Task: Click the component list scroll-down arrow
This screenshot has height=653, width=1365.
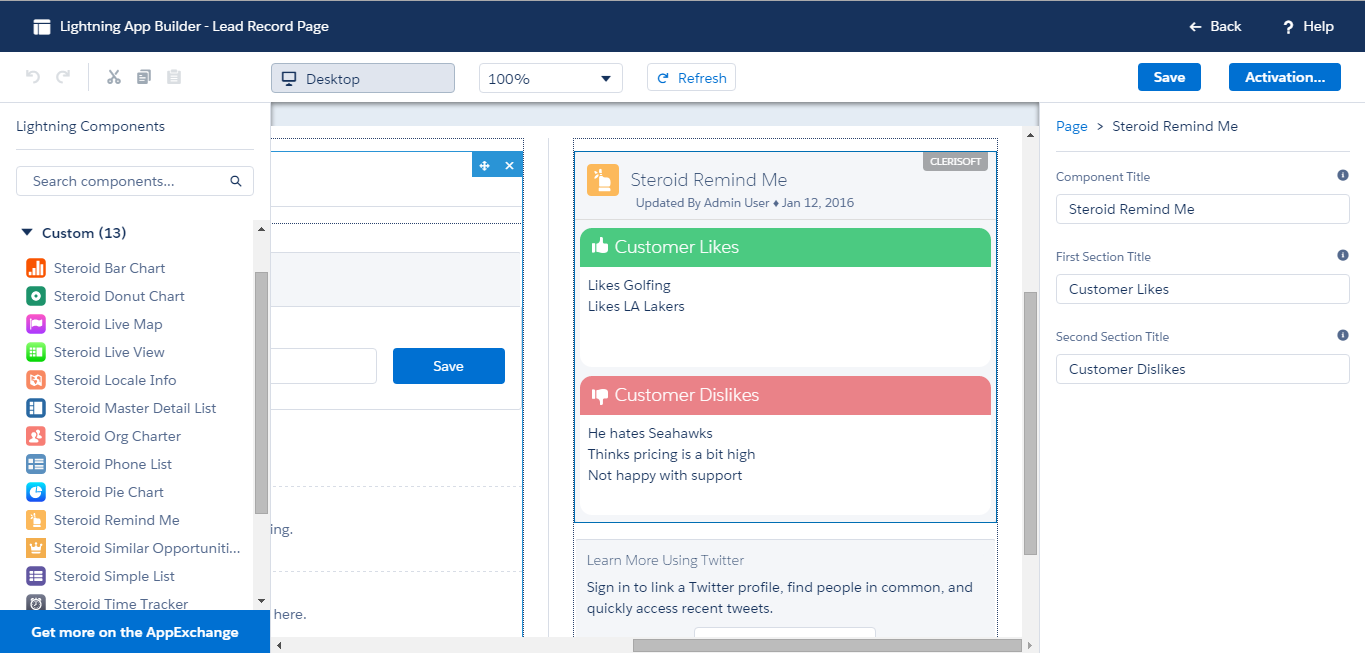Action: click(x=261, y=601)
